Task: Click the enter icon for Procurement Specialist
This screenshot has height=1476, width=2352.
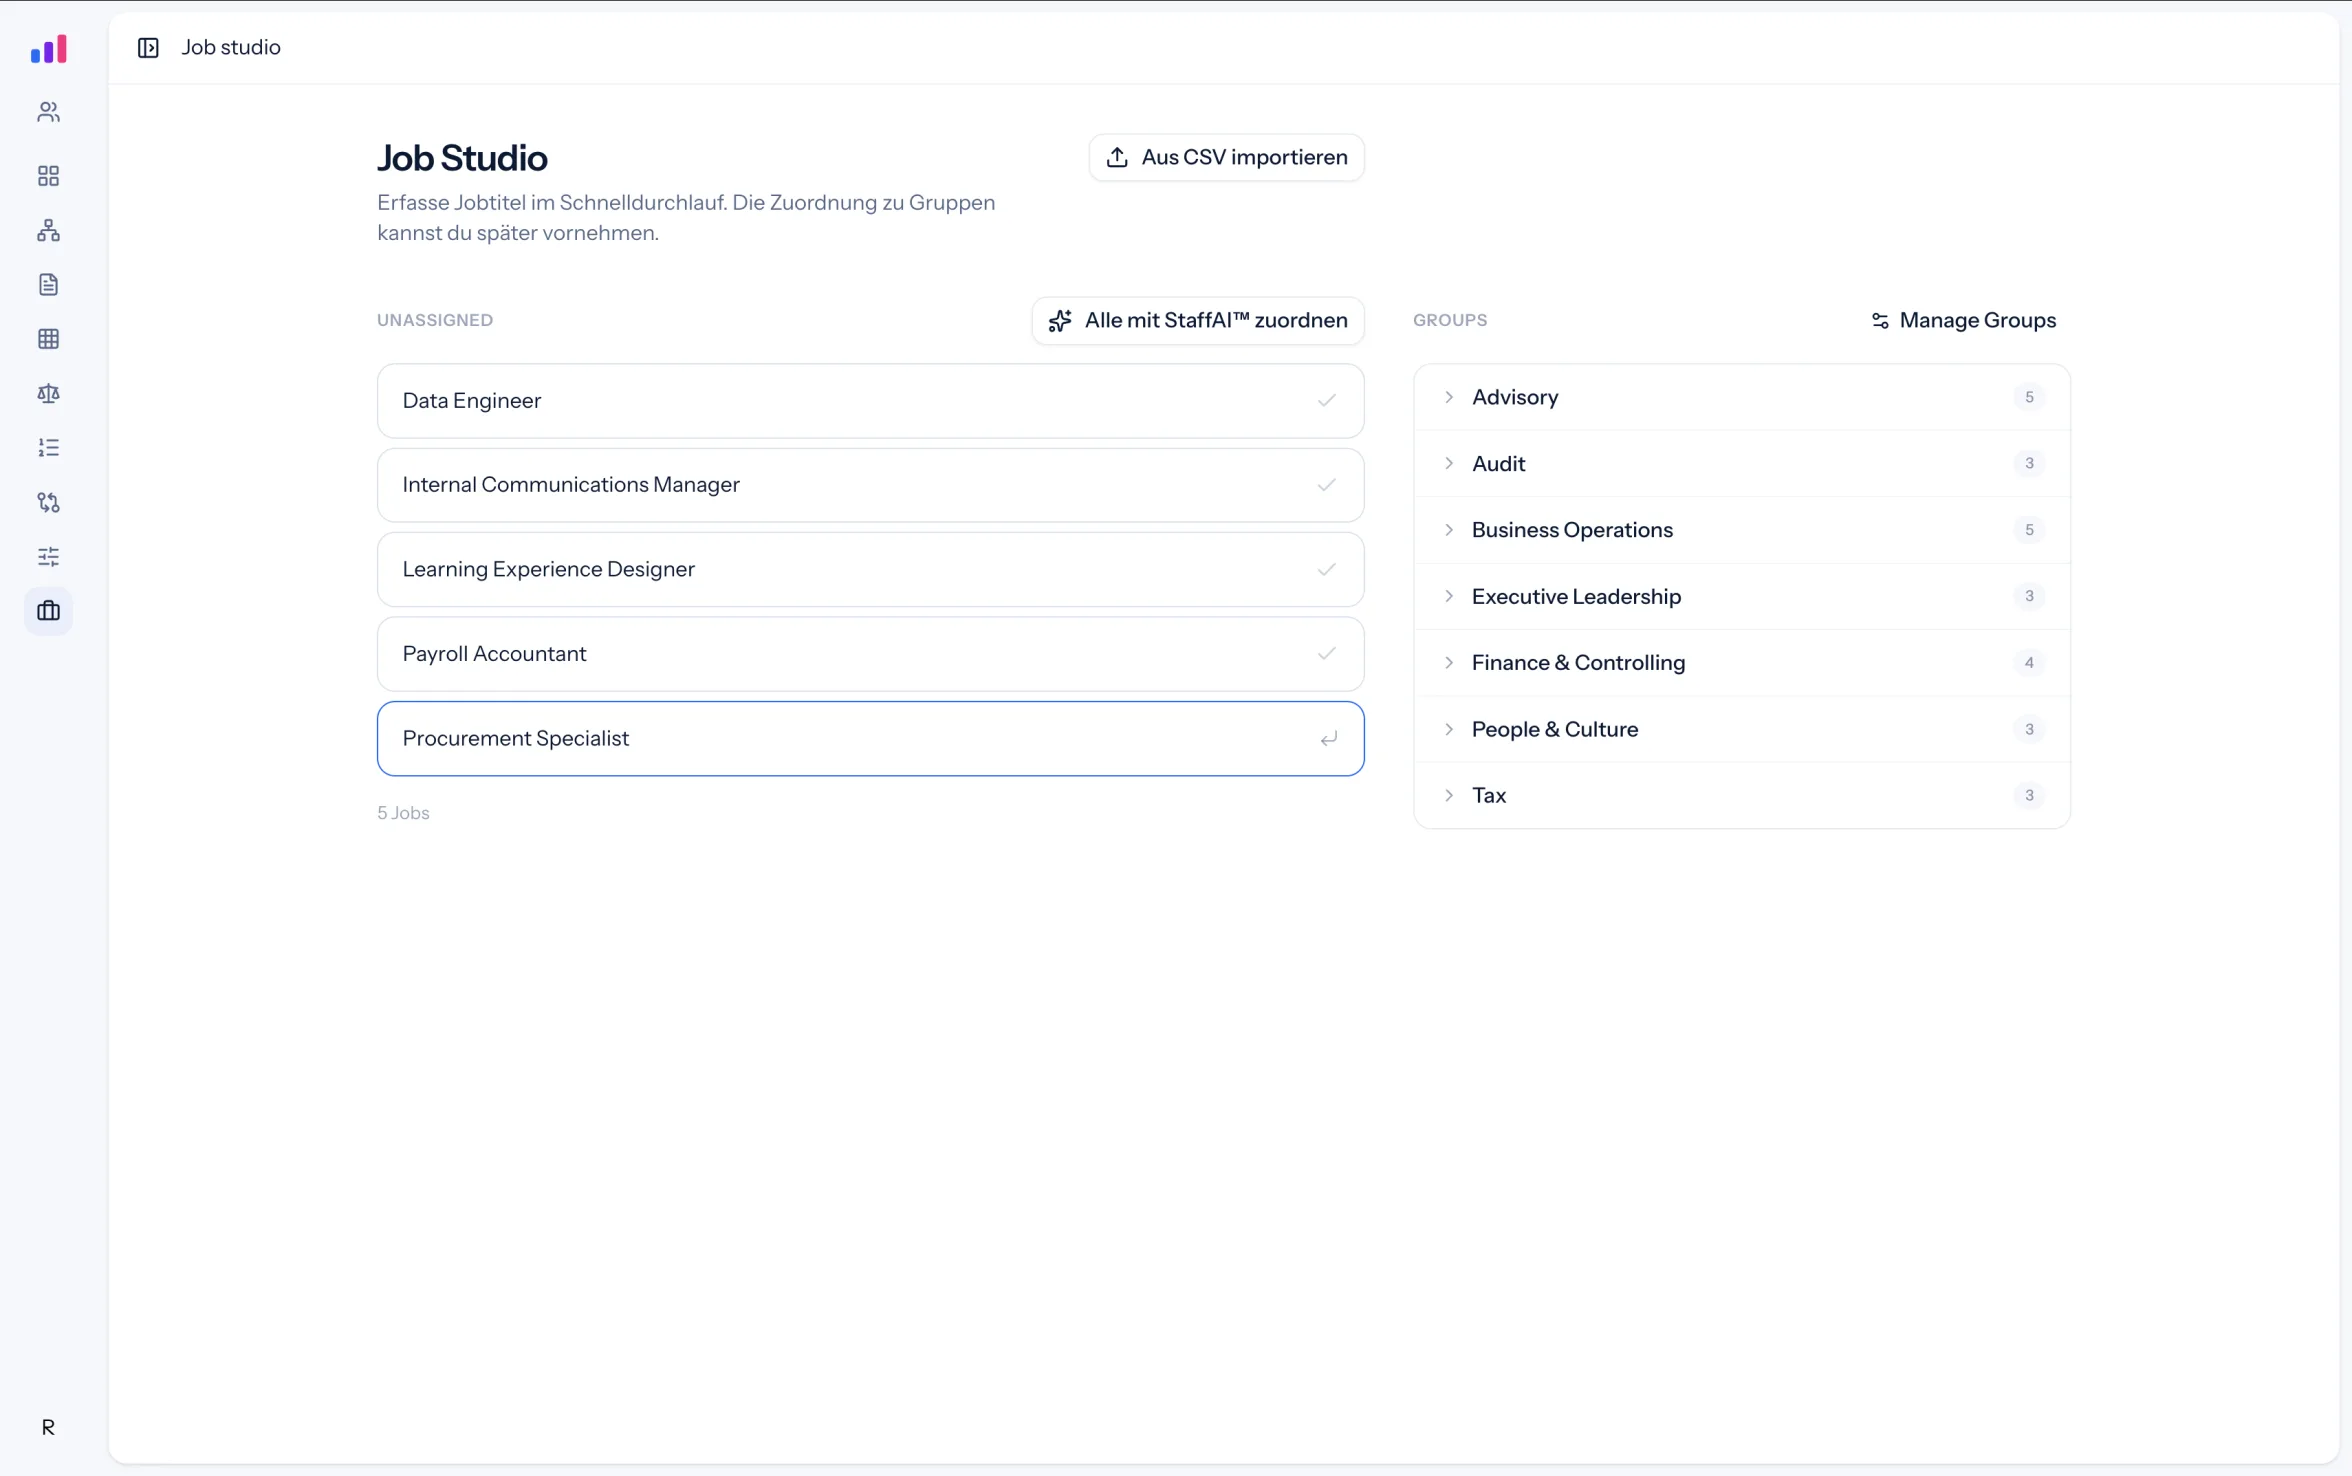Action: pyautogui.click(x=1328, y=739)
